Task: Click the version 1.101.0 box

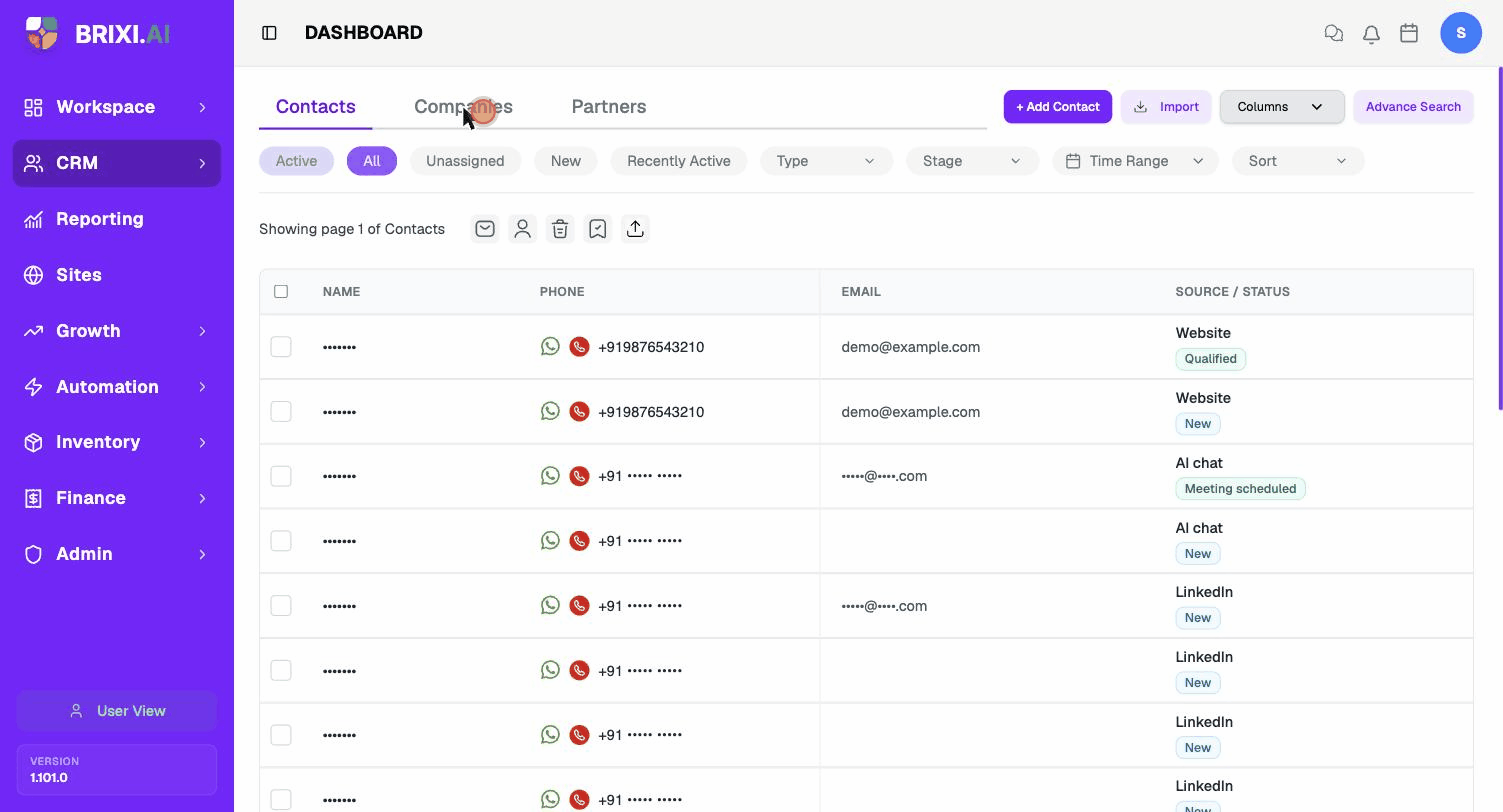Action: coord(117,770)
